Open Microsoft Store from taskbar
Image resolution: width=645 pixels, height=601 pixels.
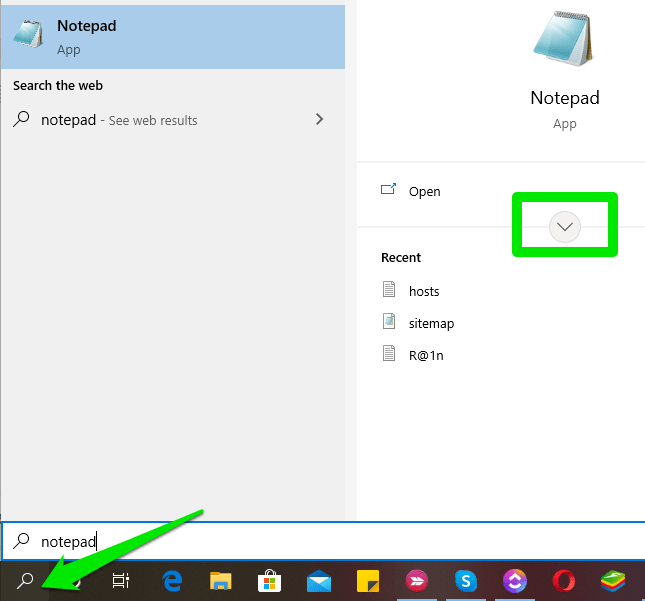pyautogui.click(x=269, y=581)
